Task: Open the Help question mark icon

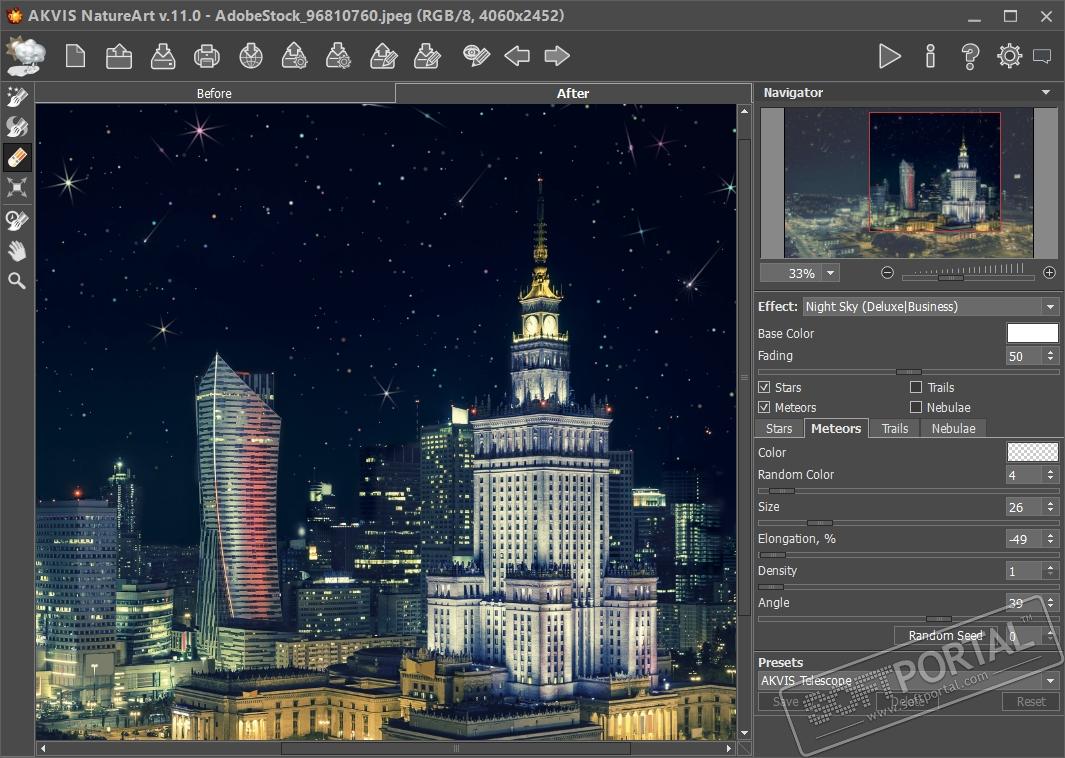Action: [969, 56]
